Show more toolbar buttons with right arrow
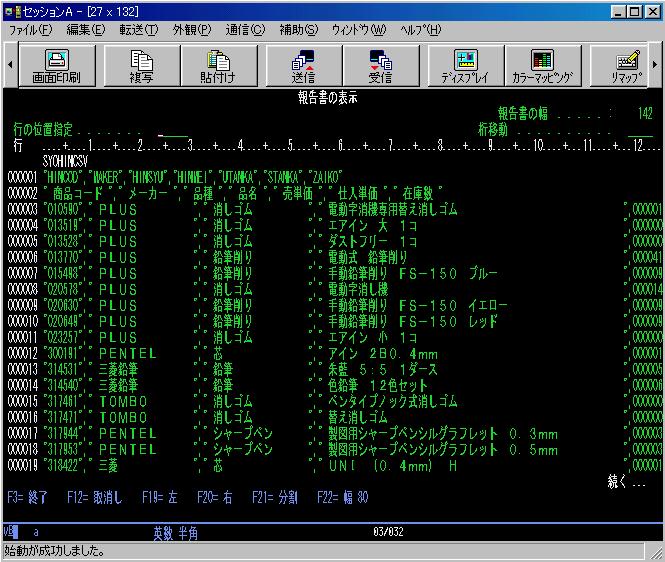 (x=655, y=65)
